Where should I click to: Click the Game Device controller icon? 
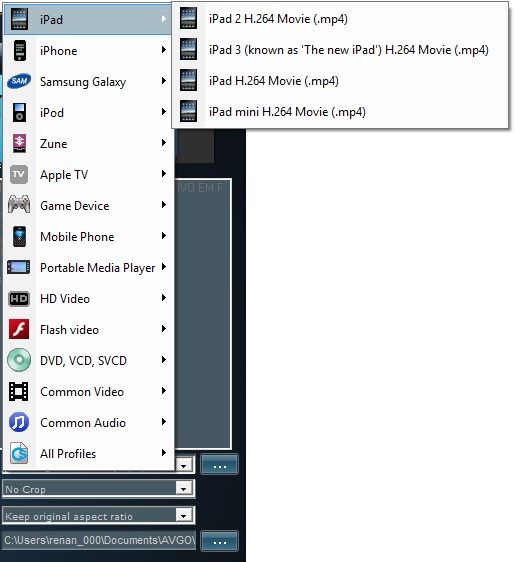(19, 205)
